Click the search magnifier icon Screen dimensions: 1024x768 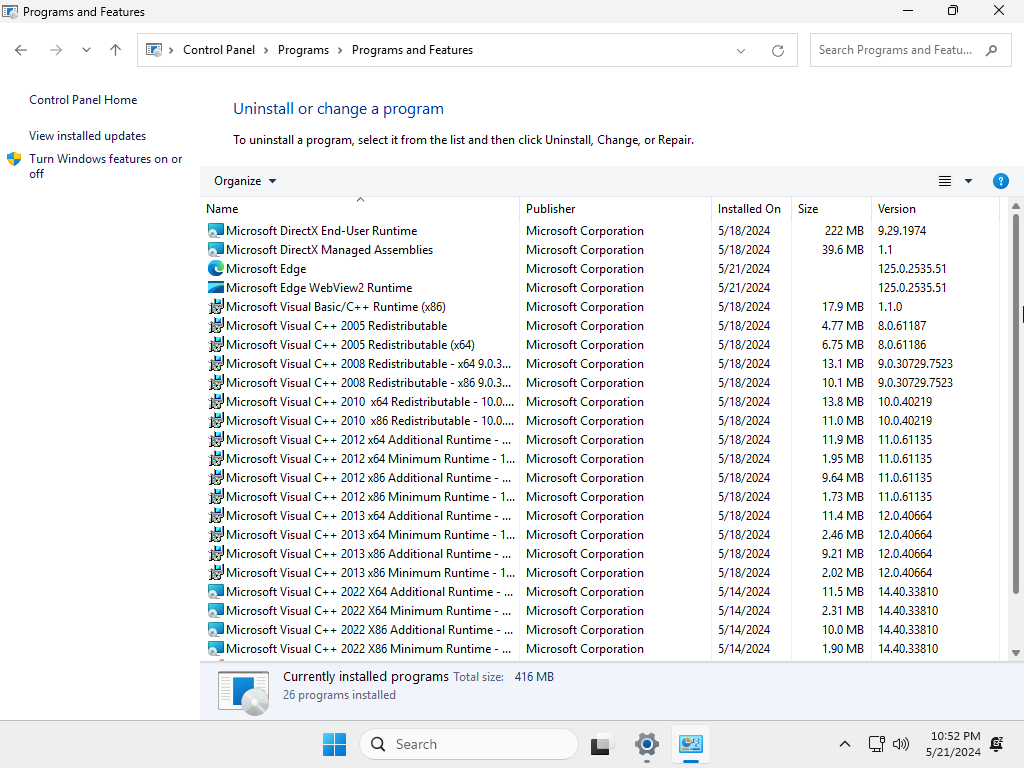pos(991,50)
